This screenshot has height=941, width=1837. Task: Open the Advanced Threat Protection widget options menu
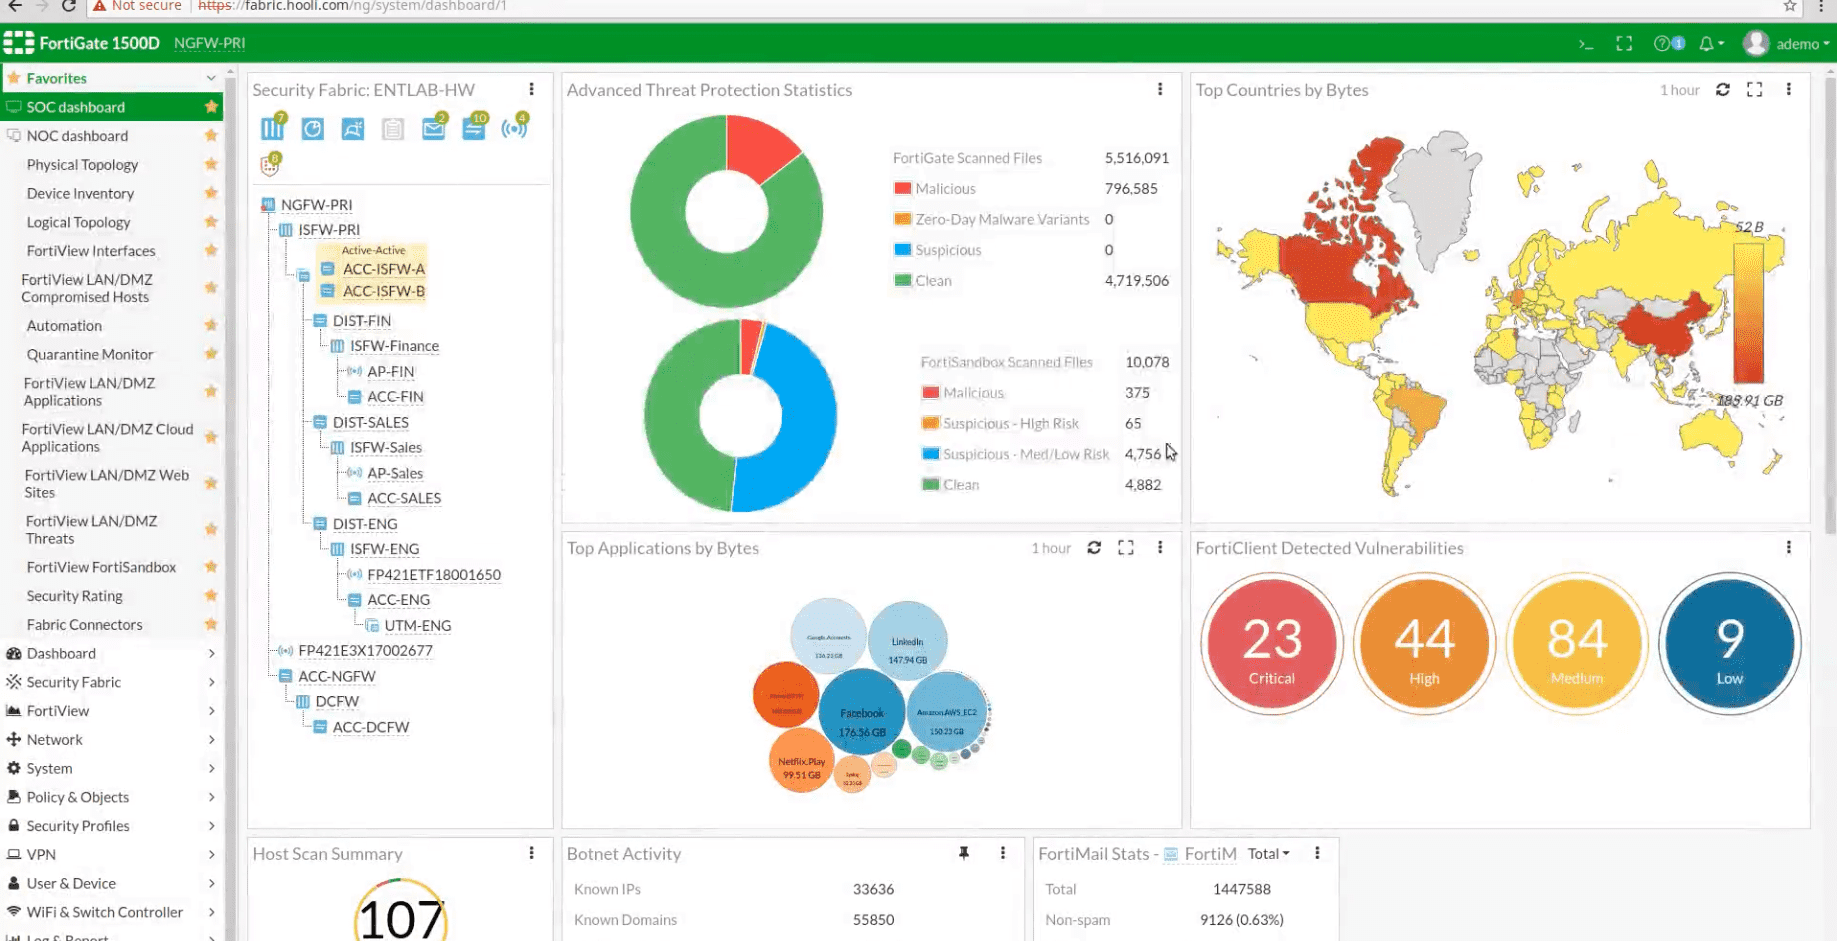coord(1160,90)
